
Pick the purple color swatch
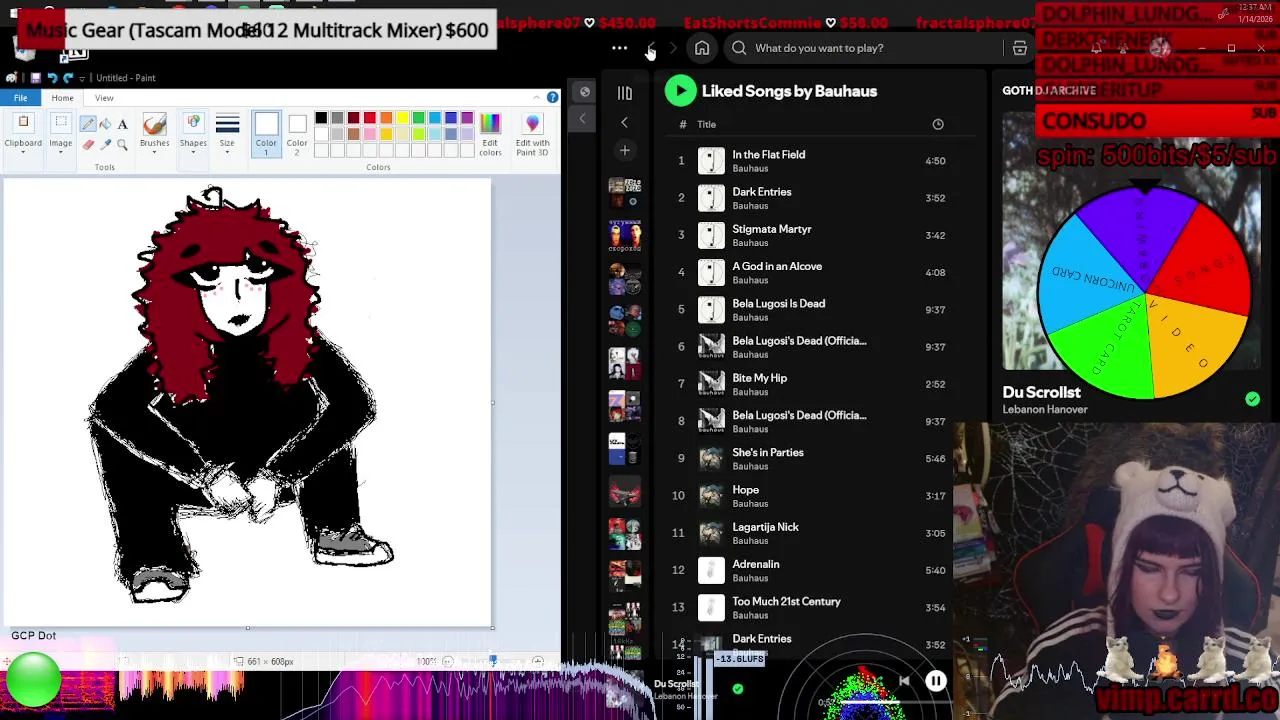coord(467,118)
